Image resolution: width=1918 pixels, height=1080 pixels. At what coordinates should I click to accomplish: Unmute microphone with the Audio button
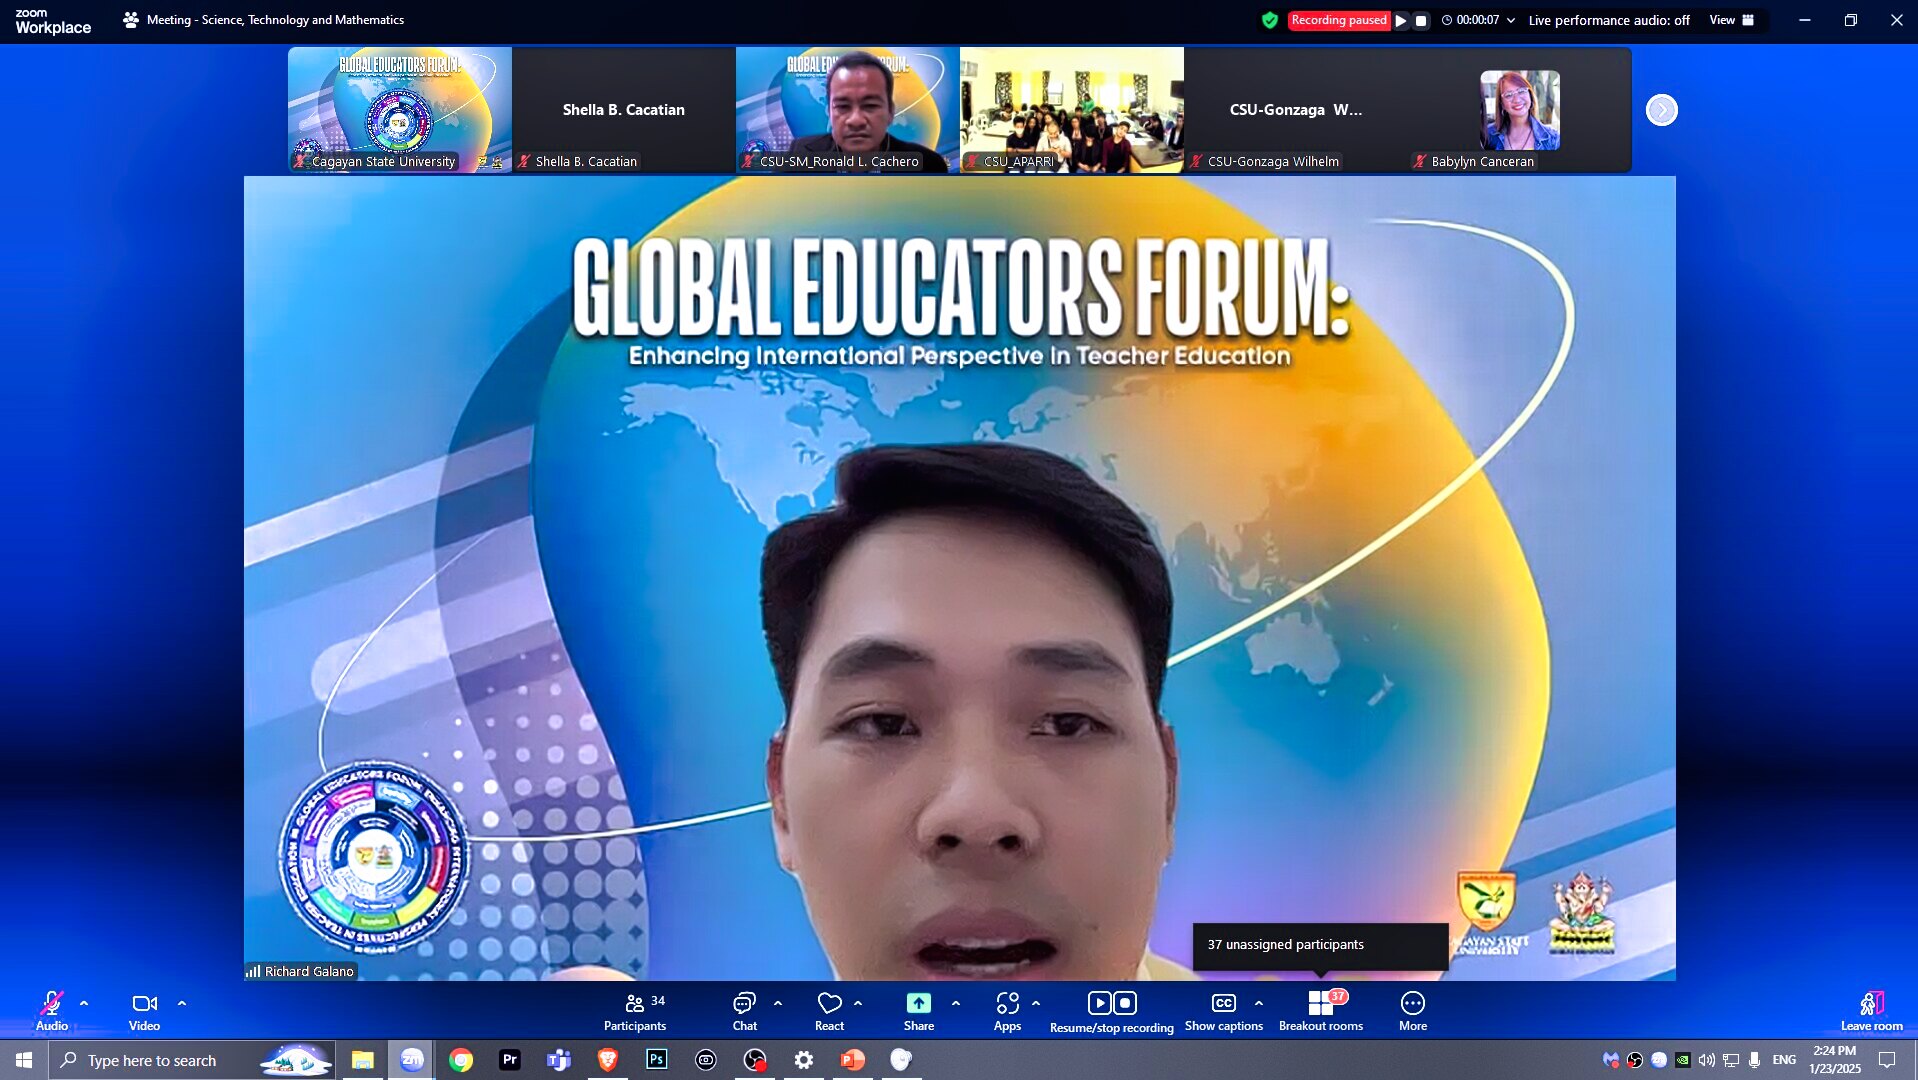click(x=52, y=1010)
